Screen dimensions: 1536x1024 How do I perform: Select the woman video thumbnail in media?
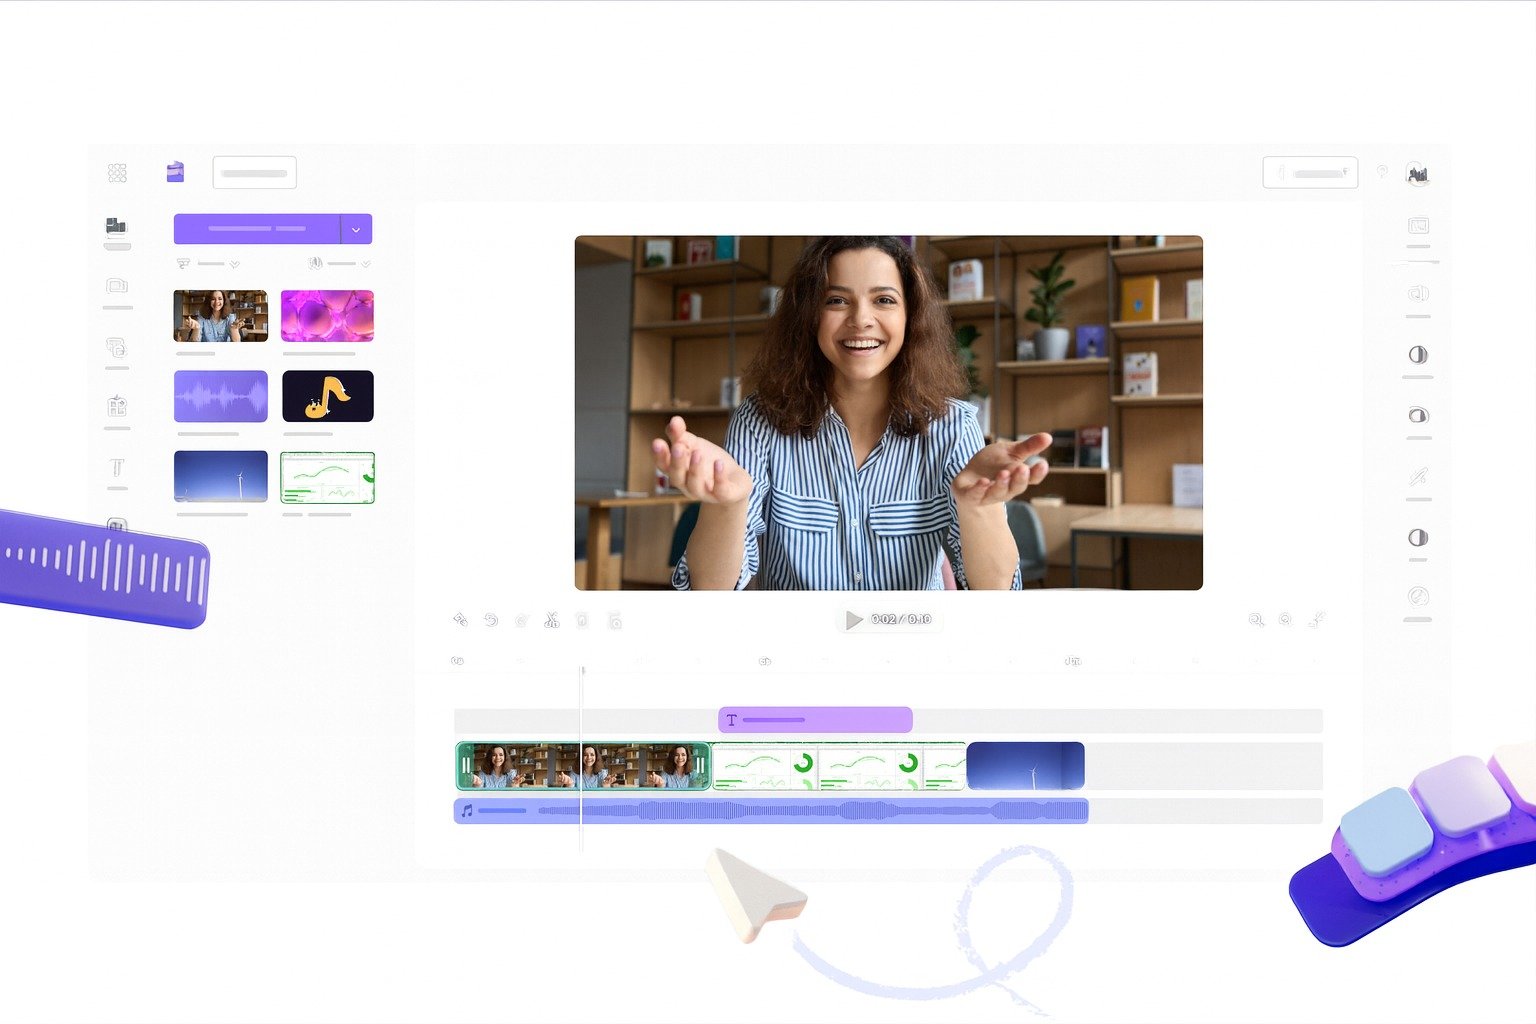pyautogui.click(x=221, y=316)
